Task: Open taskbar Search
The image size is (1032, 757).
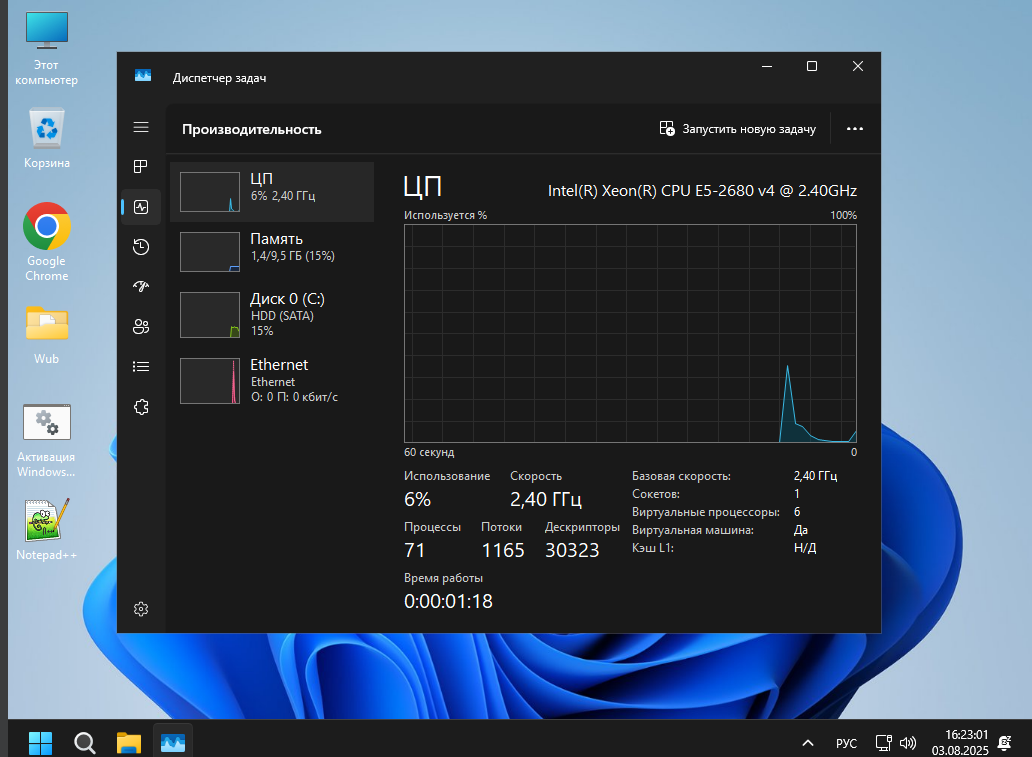Action: pos(85,743)
